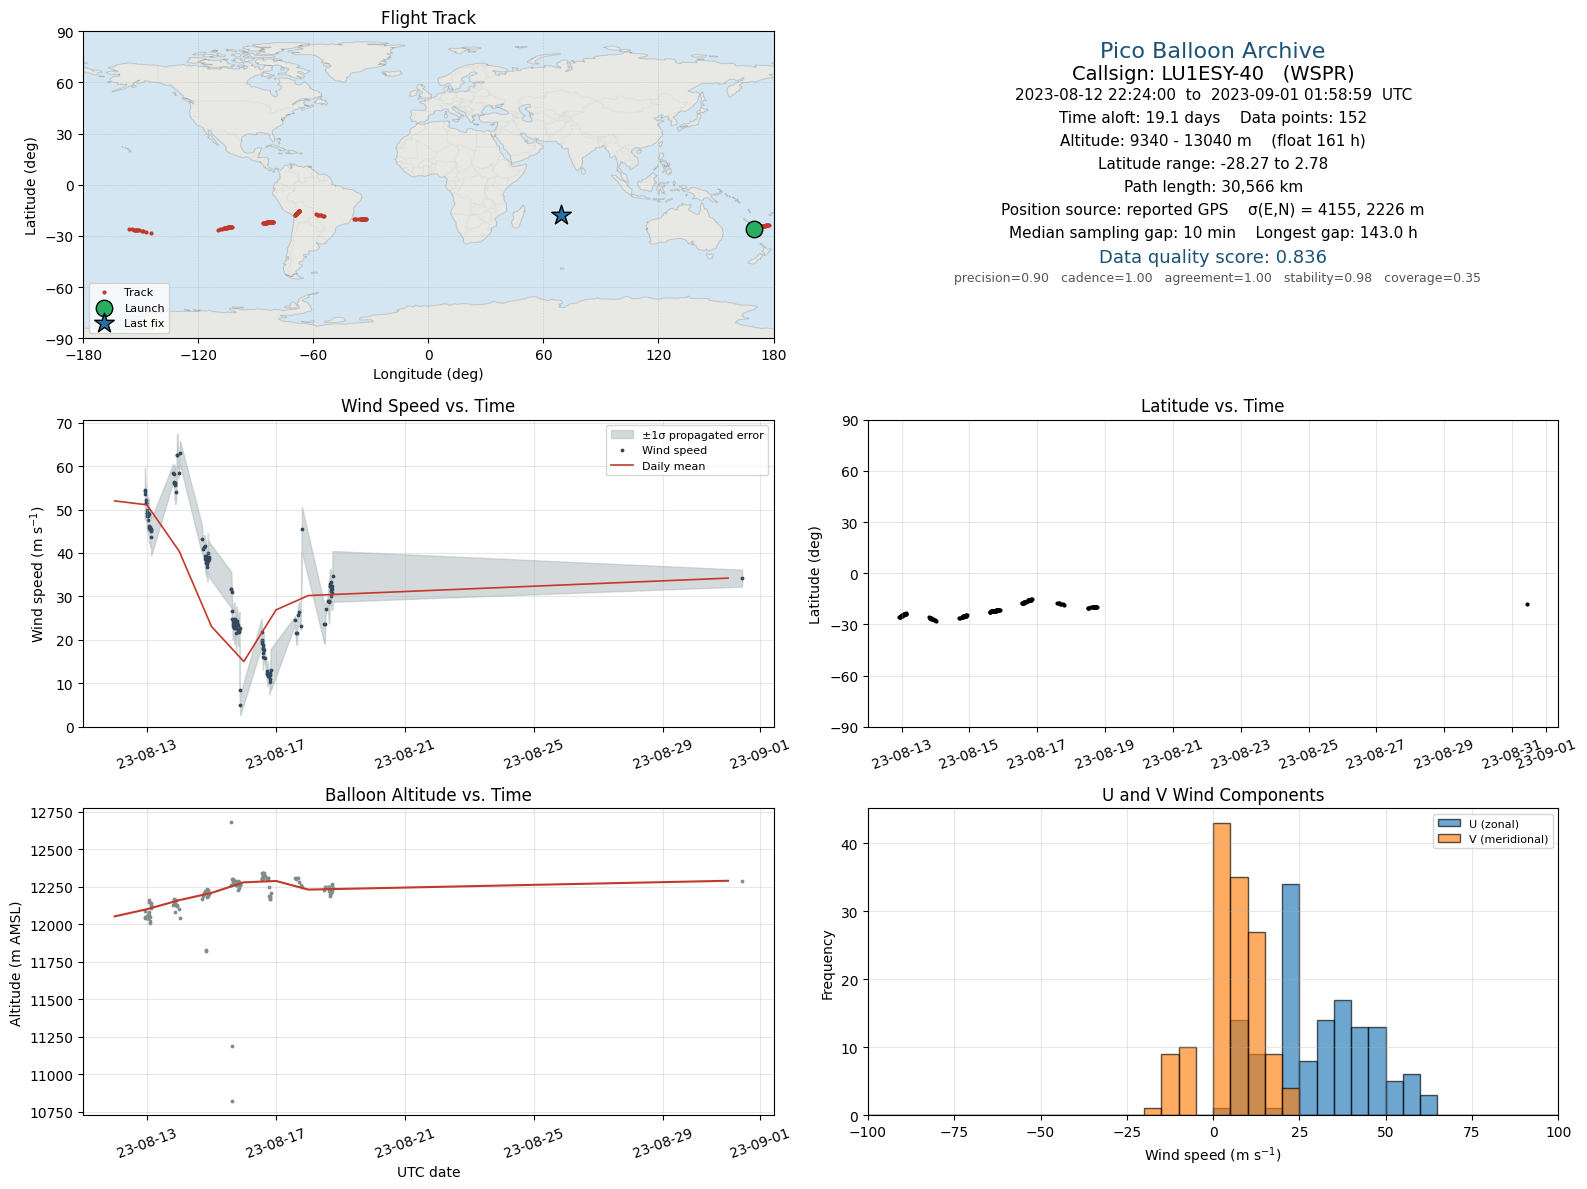Click the Balloon Altitude vs. Time title
1587x1189 pixels.
coord(428,795)
